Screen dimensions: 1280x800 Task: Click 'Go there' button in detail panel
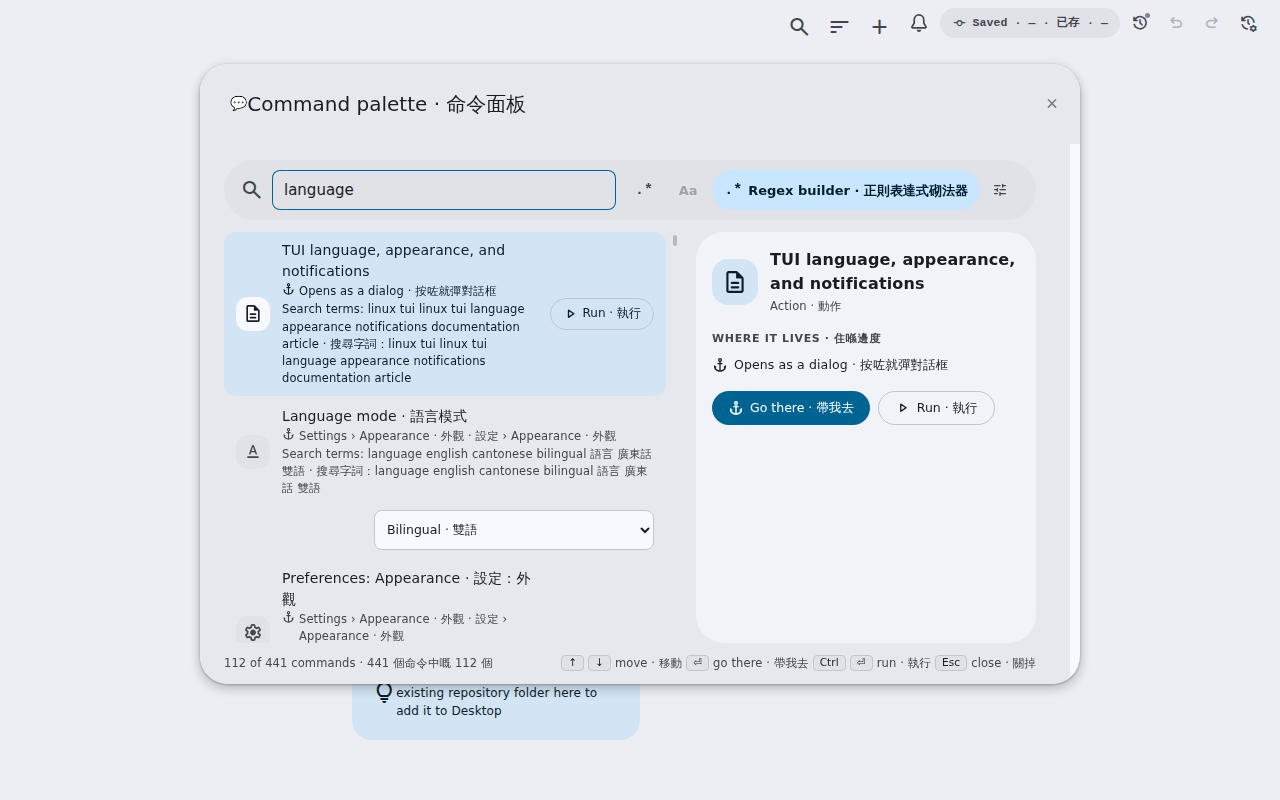pyautogui.click(x=791, y=408)
